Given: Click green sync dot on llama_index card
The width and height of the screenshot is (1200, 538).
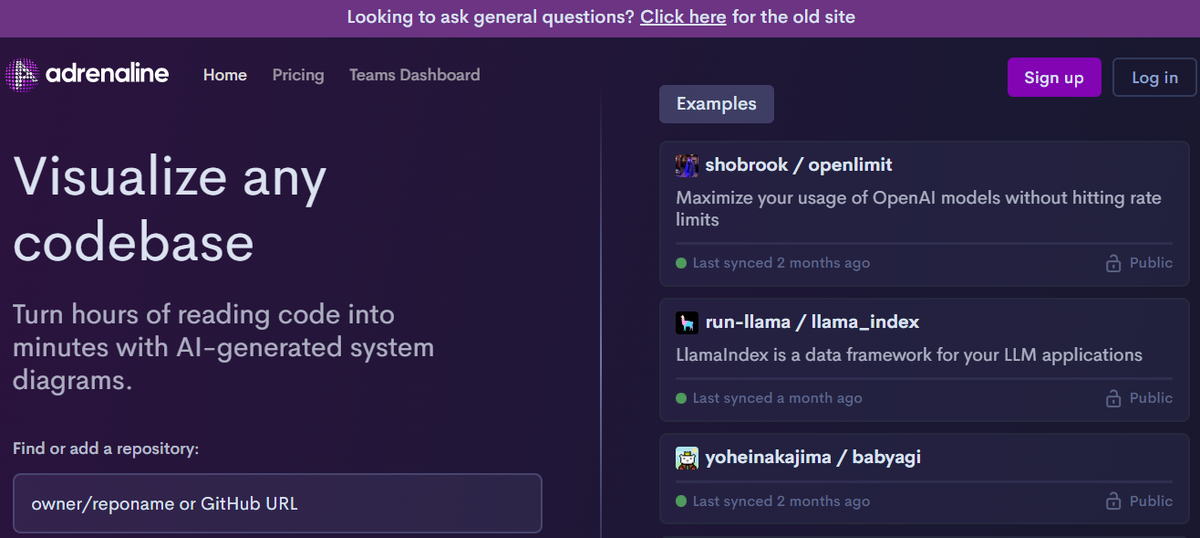Looking at the screenshot, I should pos(681,398).
